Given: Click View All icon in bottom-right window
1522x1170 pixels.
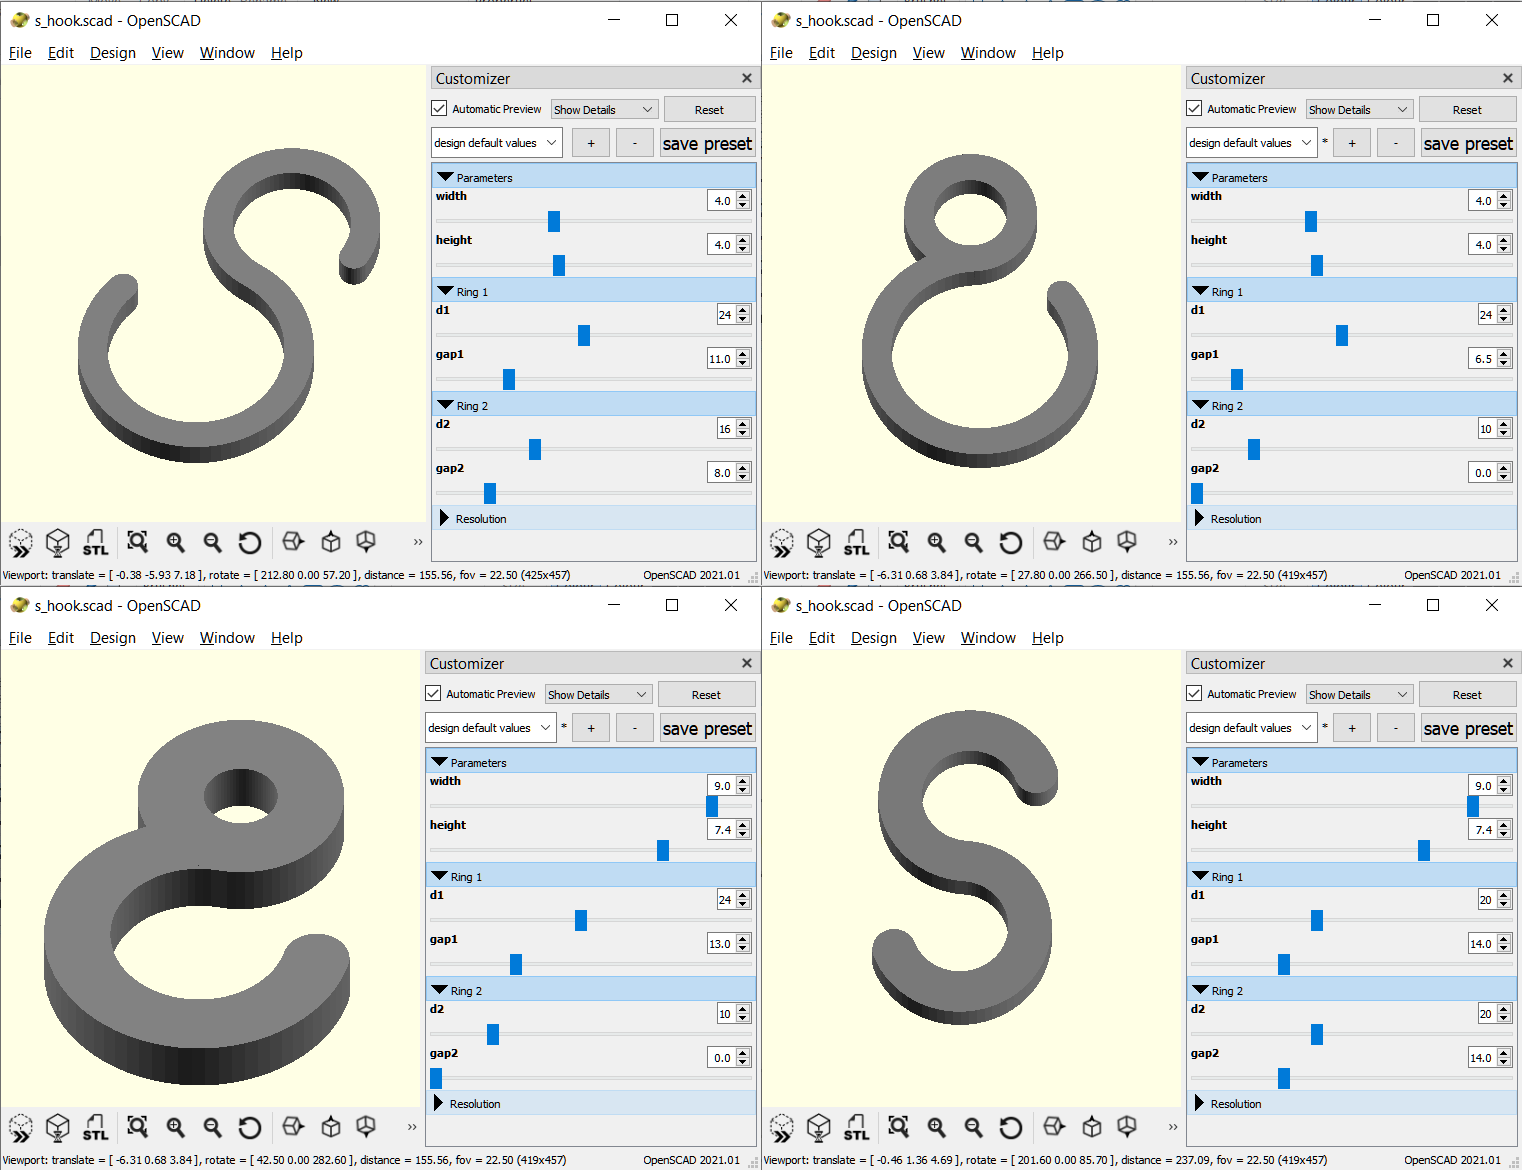Looking at the screenshot, I should [898, 1127].
